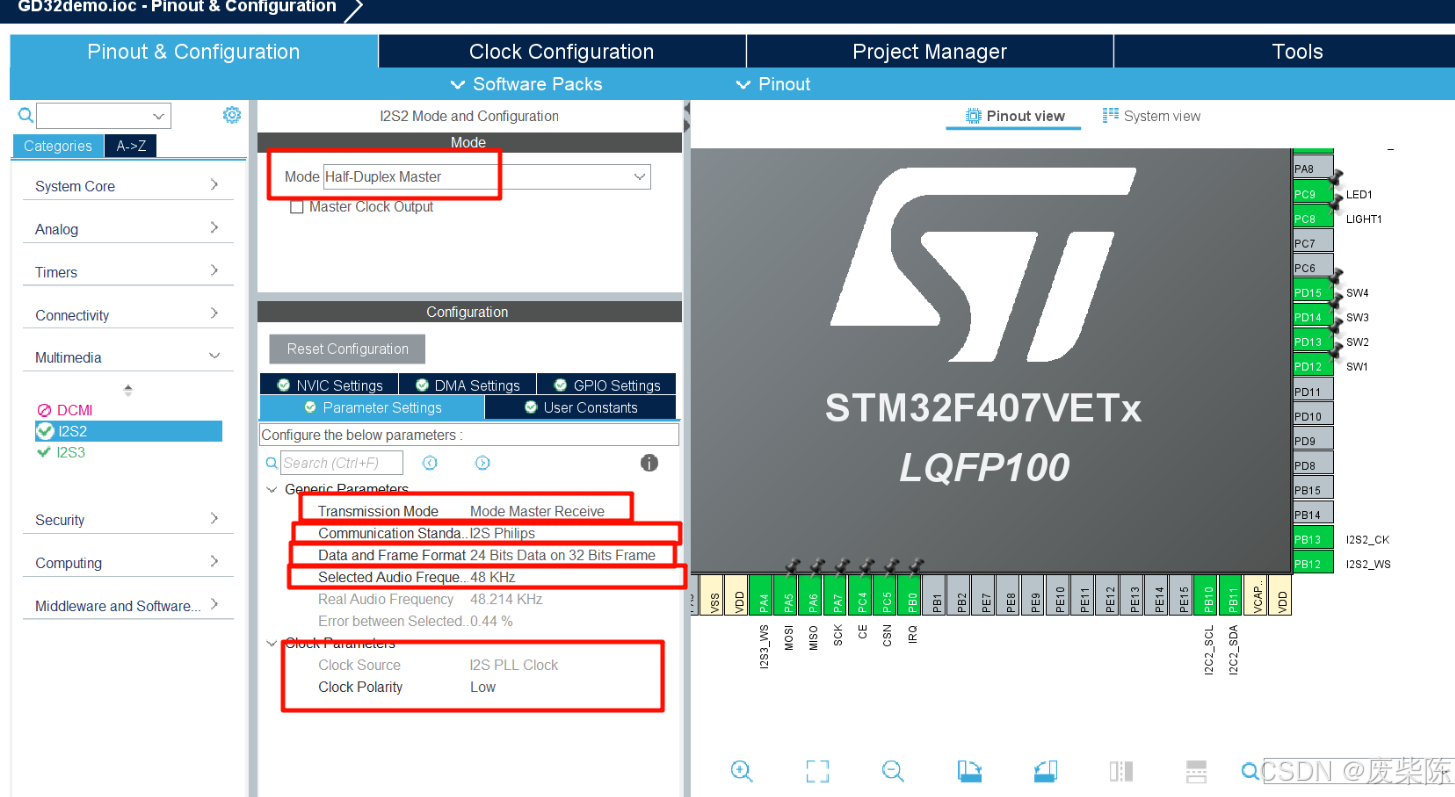Go to previous parameter search result
The width and height of the screenshot is (1455, 797).
430,463
